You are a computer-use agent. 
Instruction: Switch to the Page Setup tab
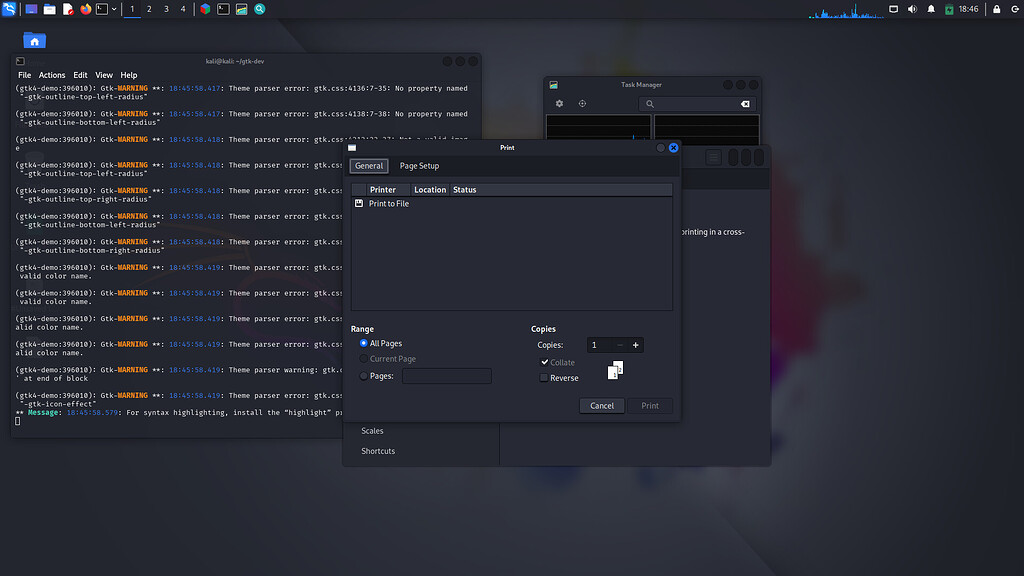click(x=419, y=166)
